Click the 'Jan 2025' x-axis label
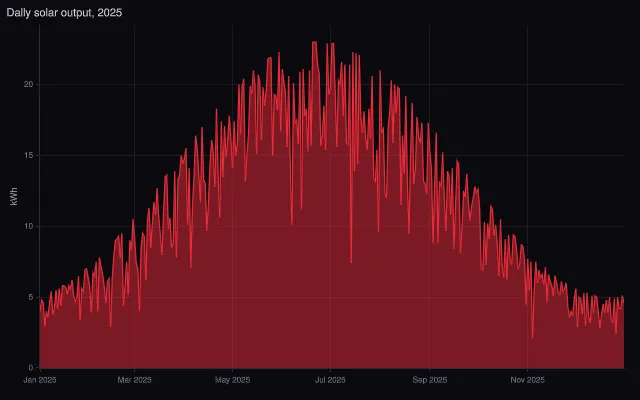640x400 pixels. pyautogui.click(x=40, y=380)
